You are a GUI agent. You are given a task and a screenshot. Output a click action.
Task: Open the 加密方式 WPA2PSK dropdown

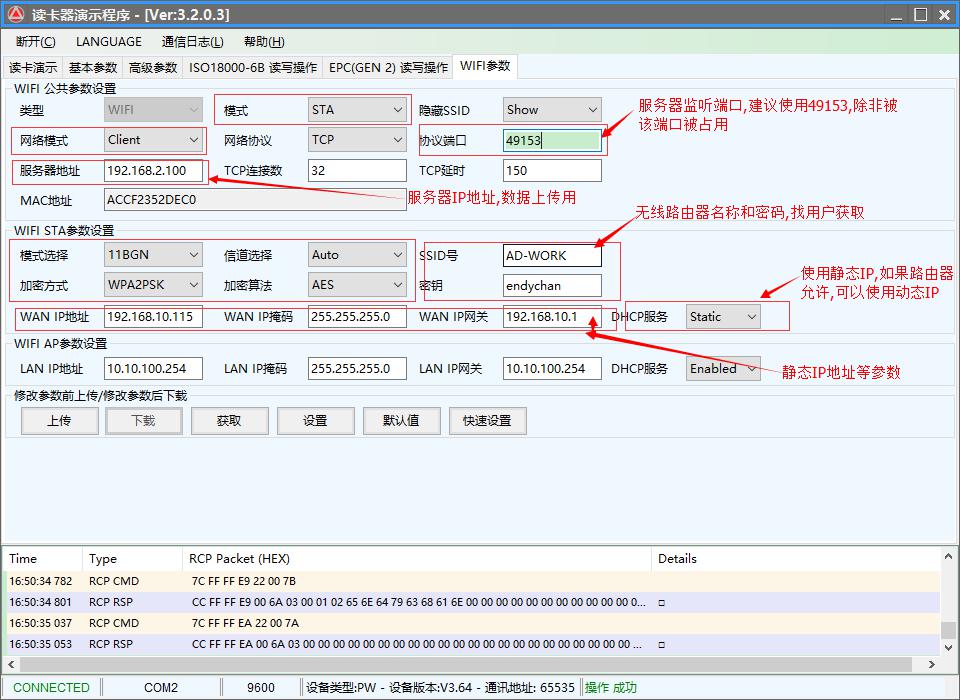click(x=154, y=285)
